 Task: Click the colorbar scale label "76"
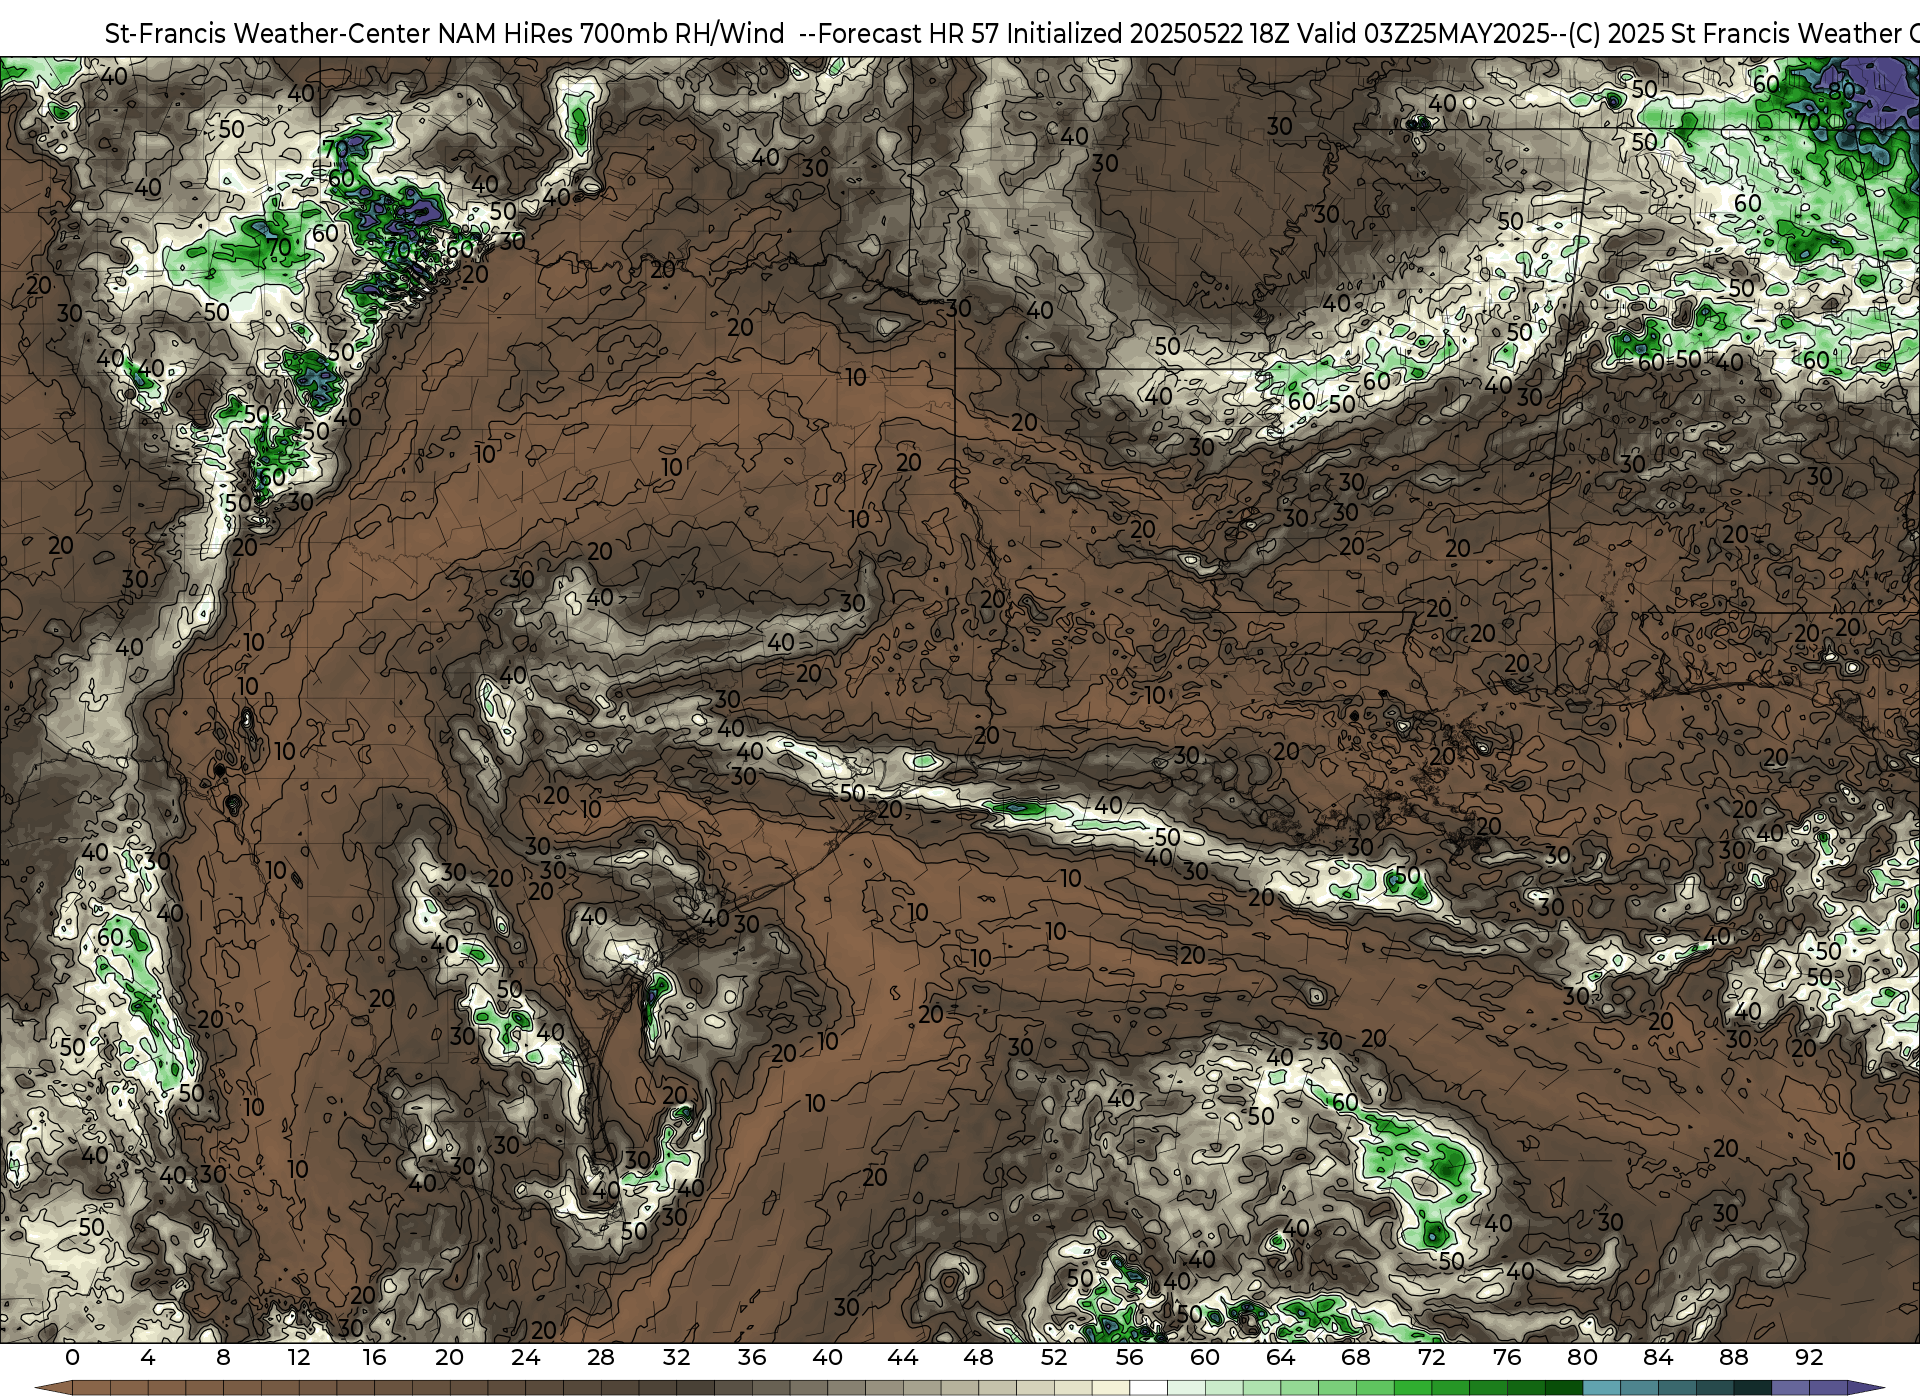point(1507,1357)
